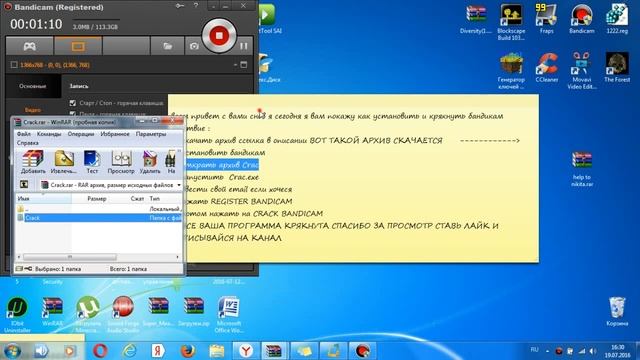Open Bandicam desktop shortcut
The width and height of the screenshot is (640, 360).
tap(582, 20)
